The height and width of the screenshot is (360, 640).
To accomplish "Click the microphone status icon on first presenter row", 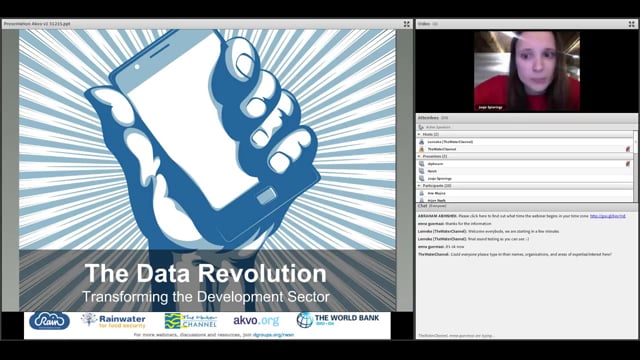I will 628,164.
